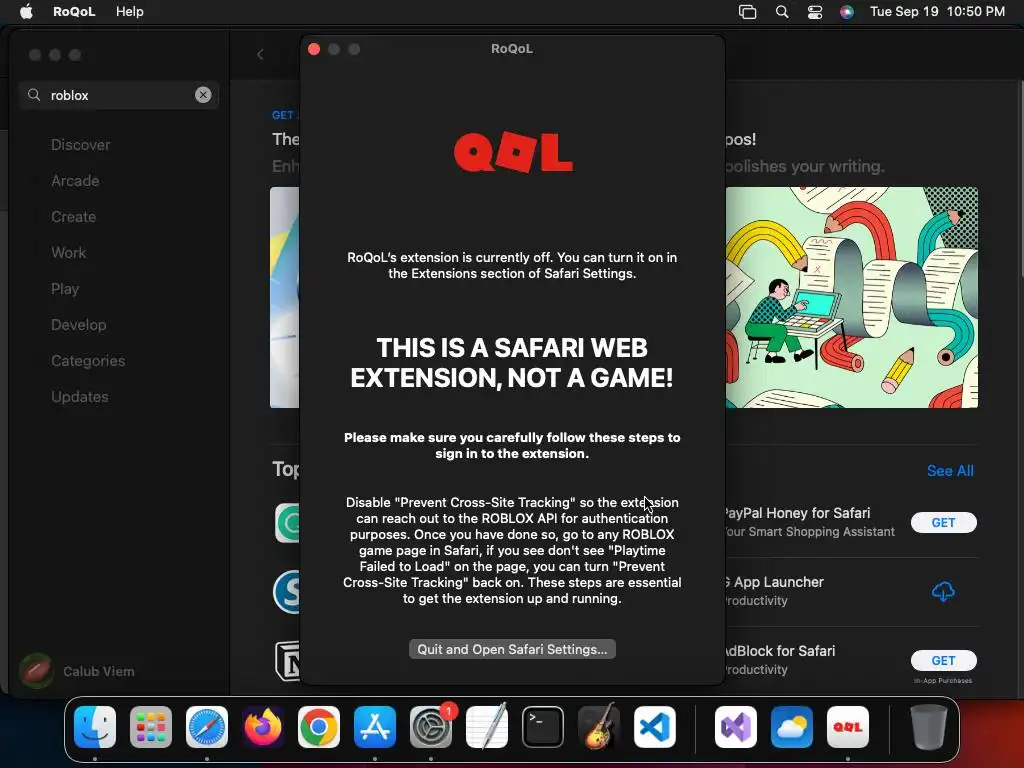
Task: Click the red QoL logo
Action: pyautogui.click(x=513, y=152)
